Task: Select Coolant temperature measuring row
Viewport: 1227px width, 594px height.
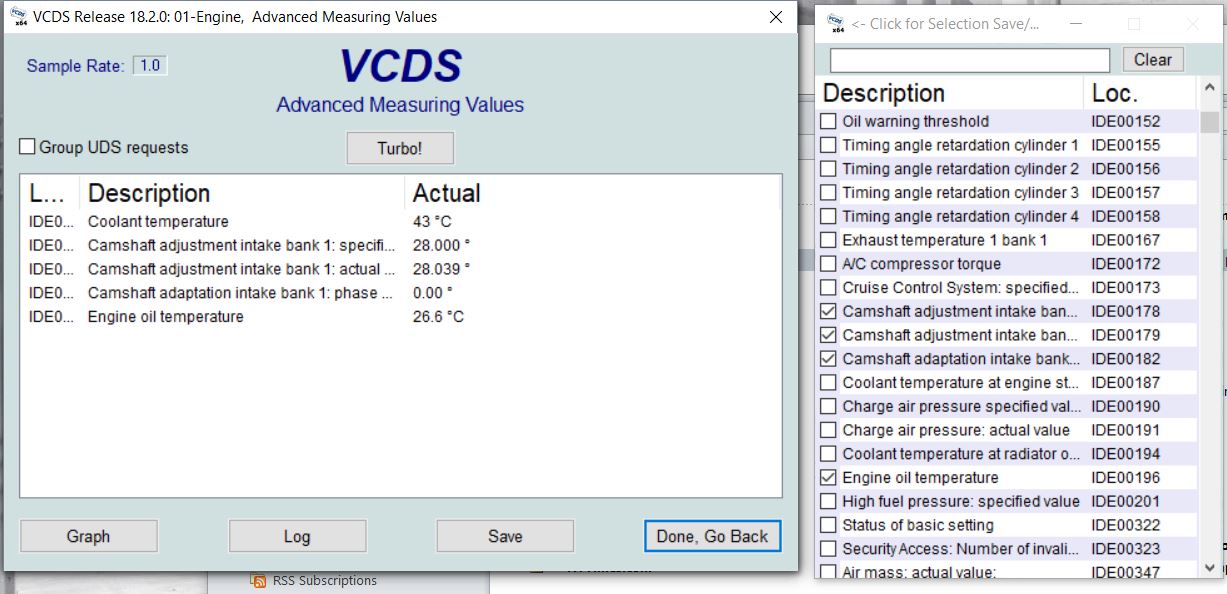Action: pyautogui.click(x=400, y=222)
